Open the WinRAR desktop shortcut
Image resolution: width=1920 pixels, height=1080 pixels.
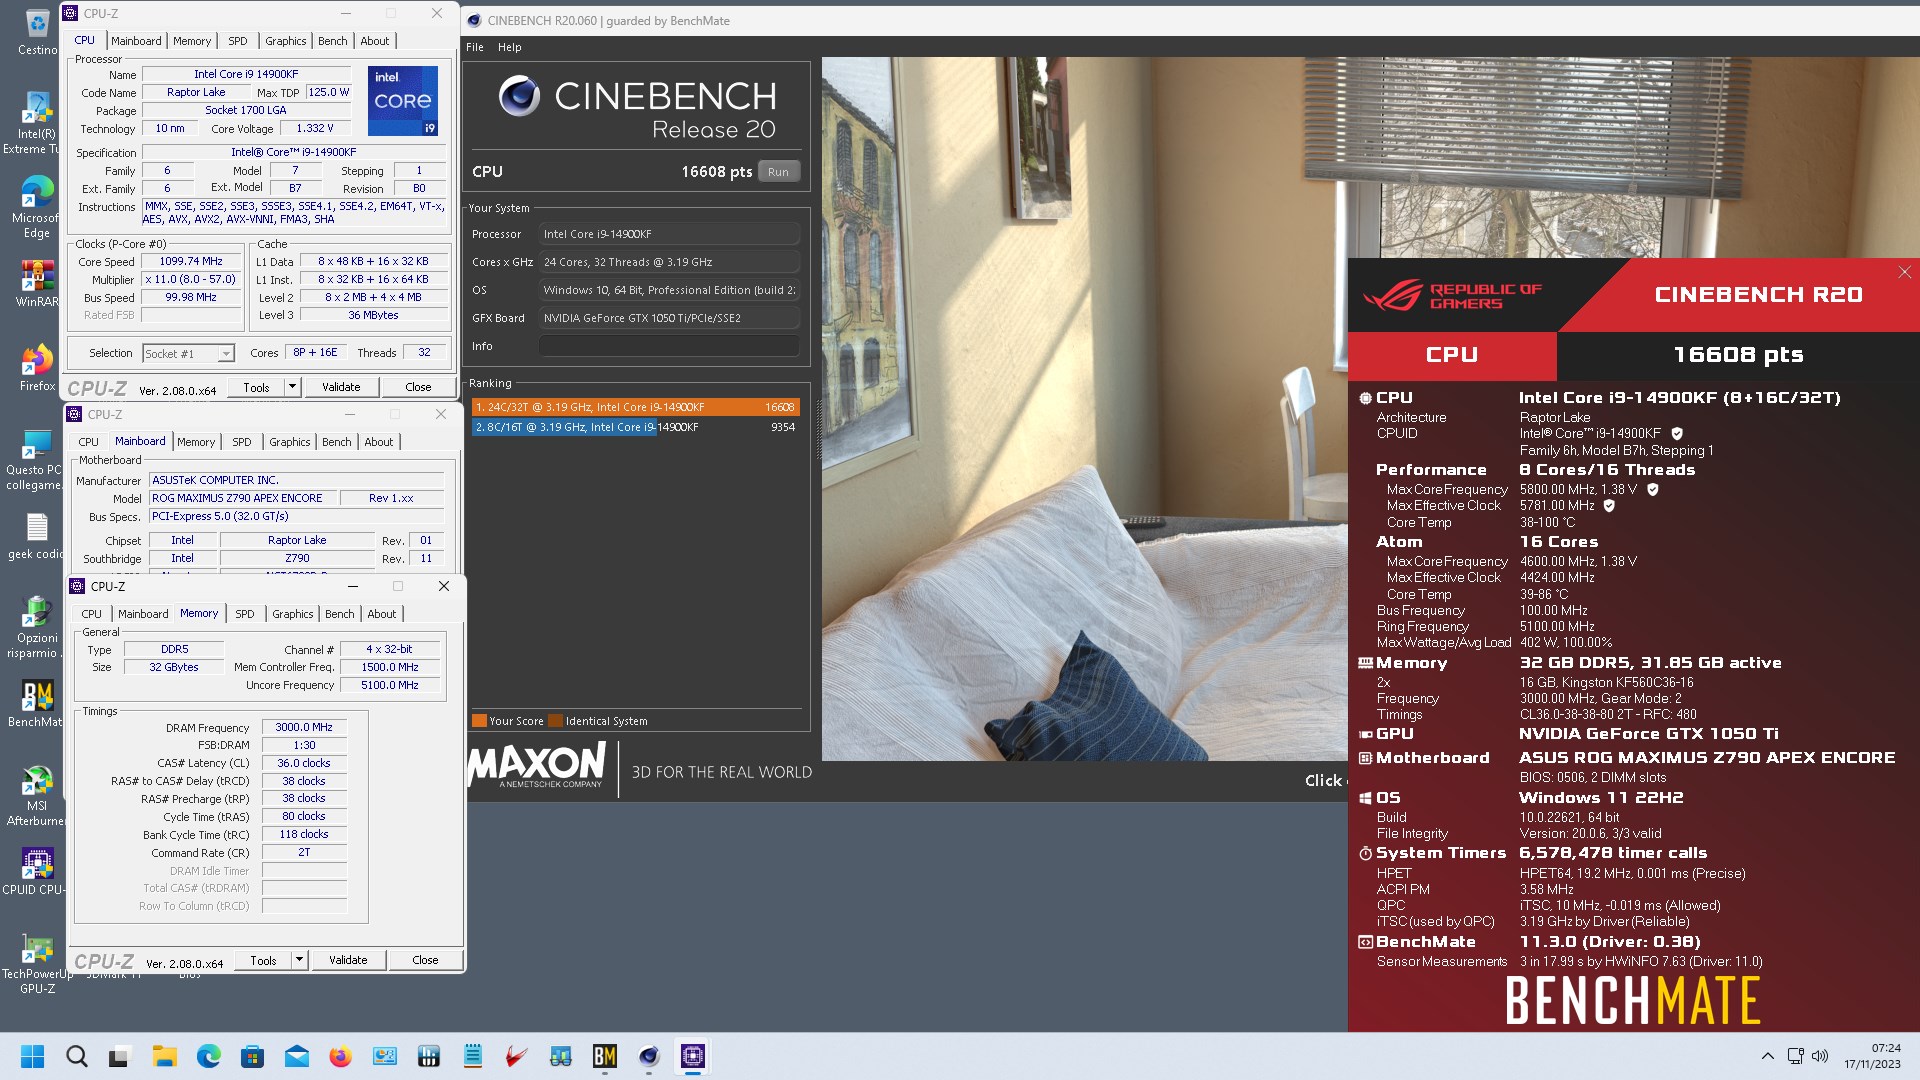point(37,284)
